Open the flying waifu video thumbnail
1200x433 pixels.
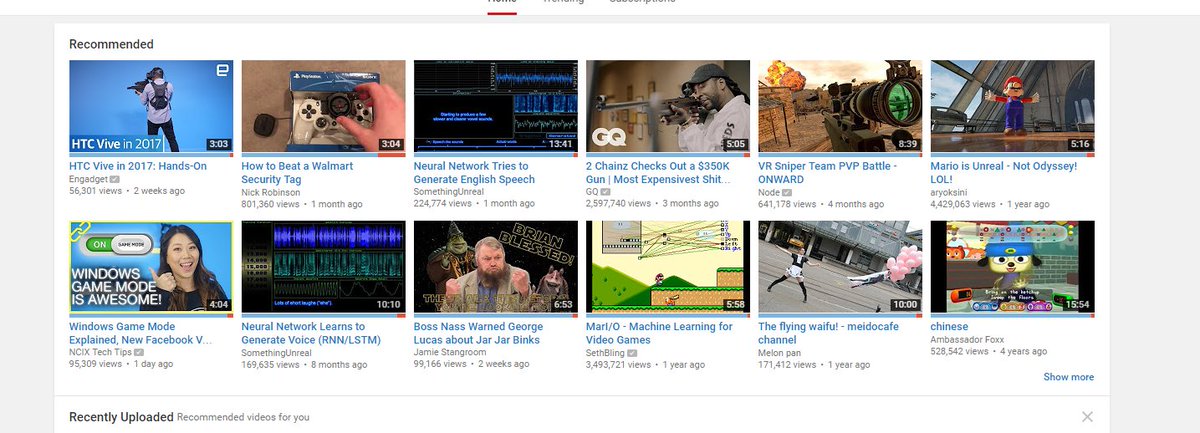pos(840,267)
